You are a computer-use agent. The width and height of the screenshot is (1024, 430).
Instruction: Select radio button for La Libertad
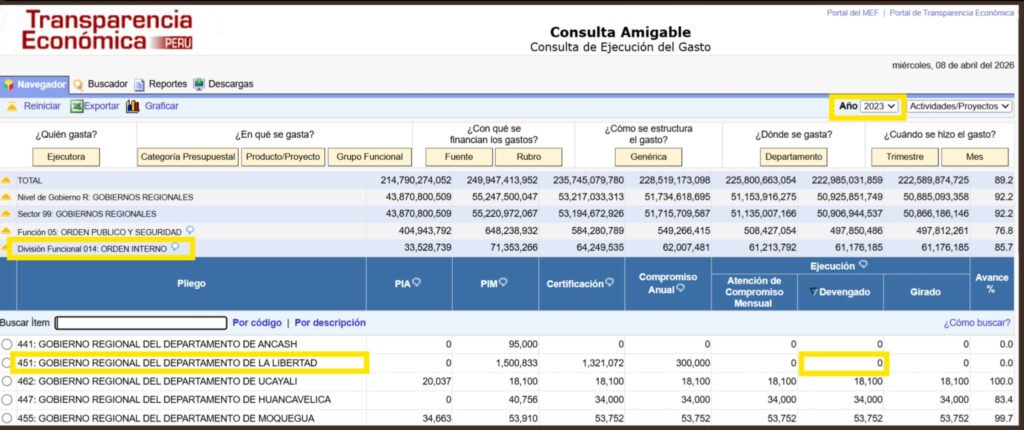8,362
